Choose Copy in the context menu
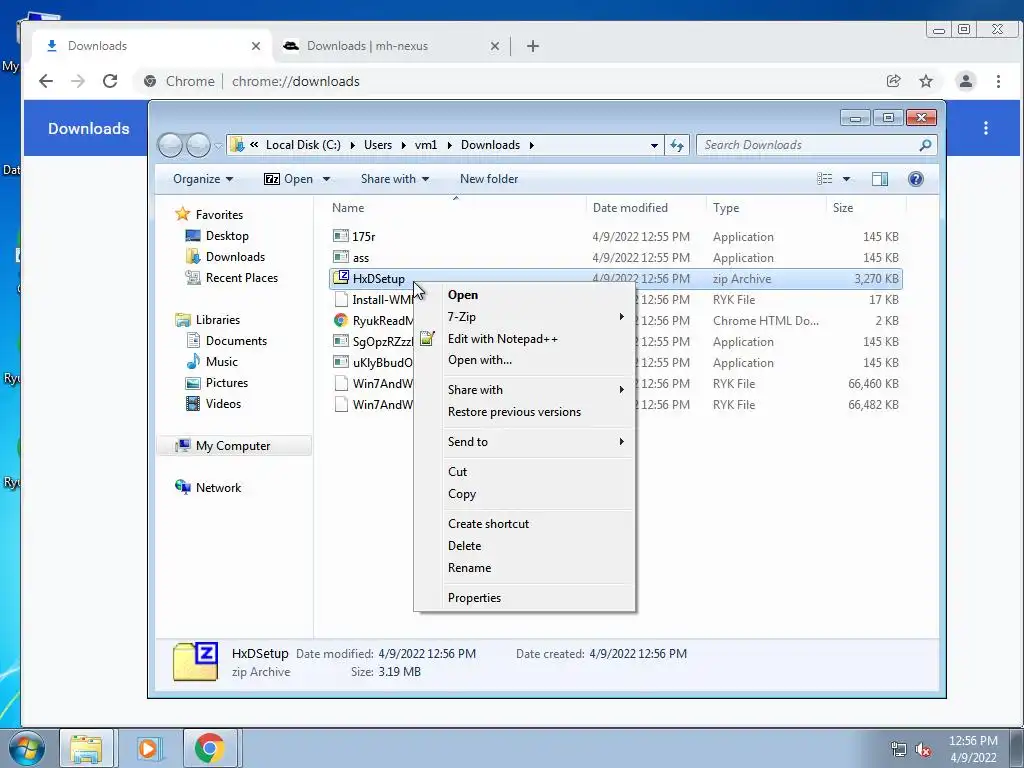Viewport: 1024px width, 768px height. click(462, 494)
